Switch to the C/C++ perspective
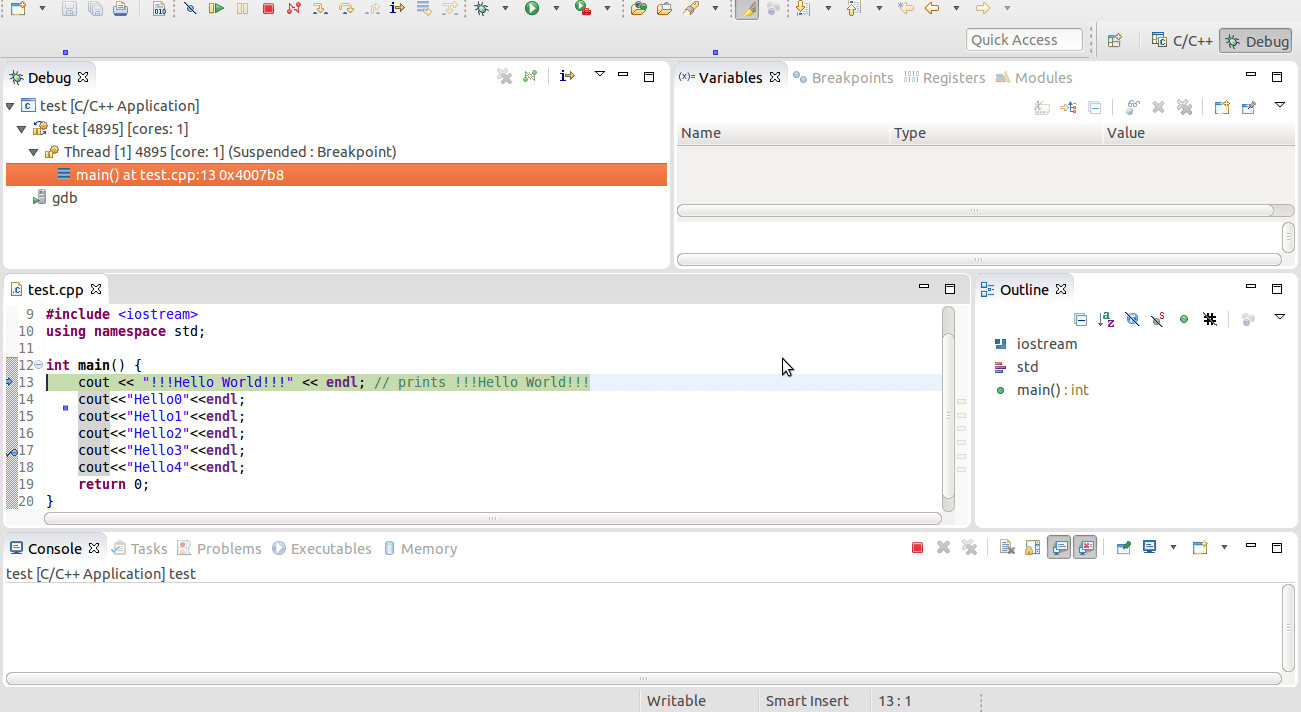This screenshot has width=1301, height=712. (1182, 41)
